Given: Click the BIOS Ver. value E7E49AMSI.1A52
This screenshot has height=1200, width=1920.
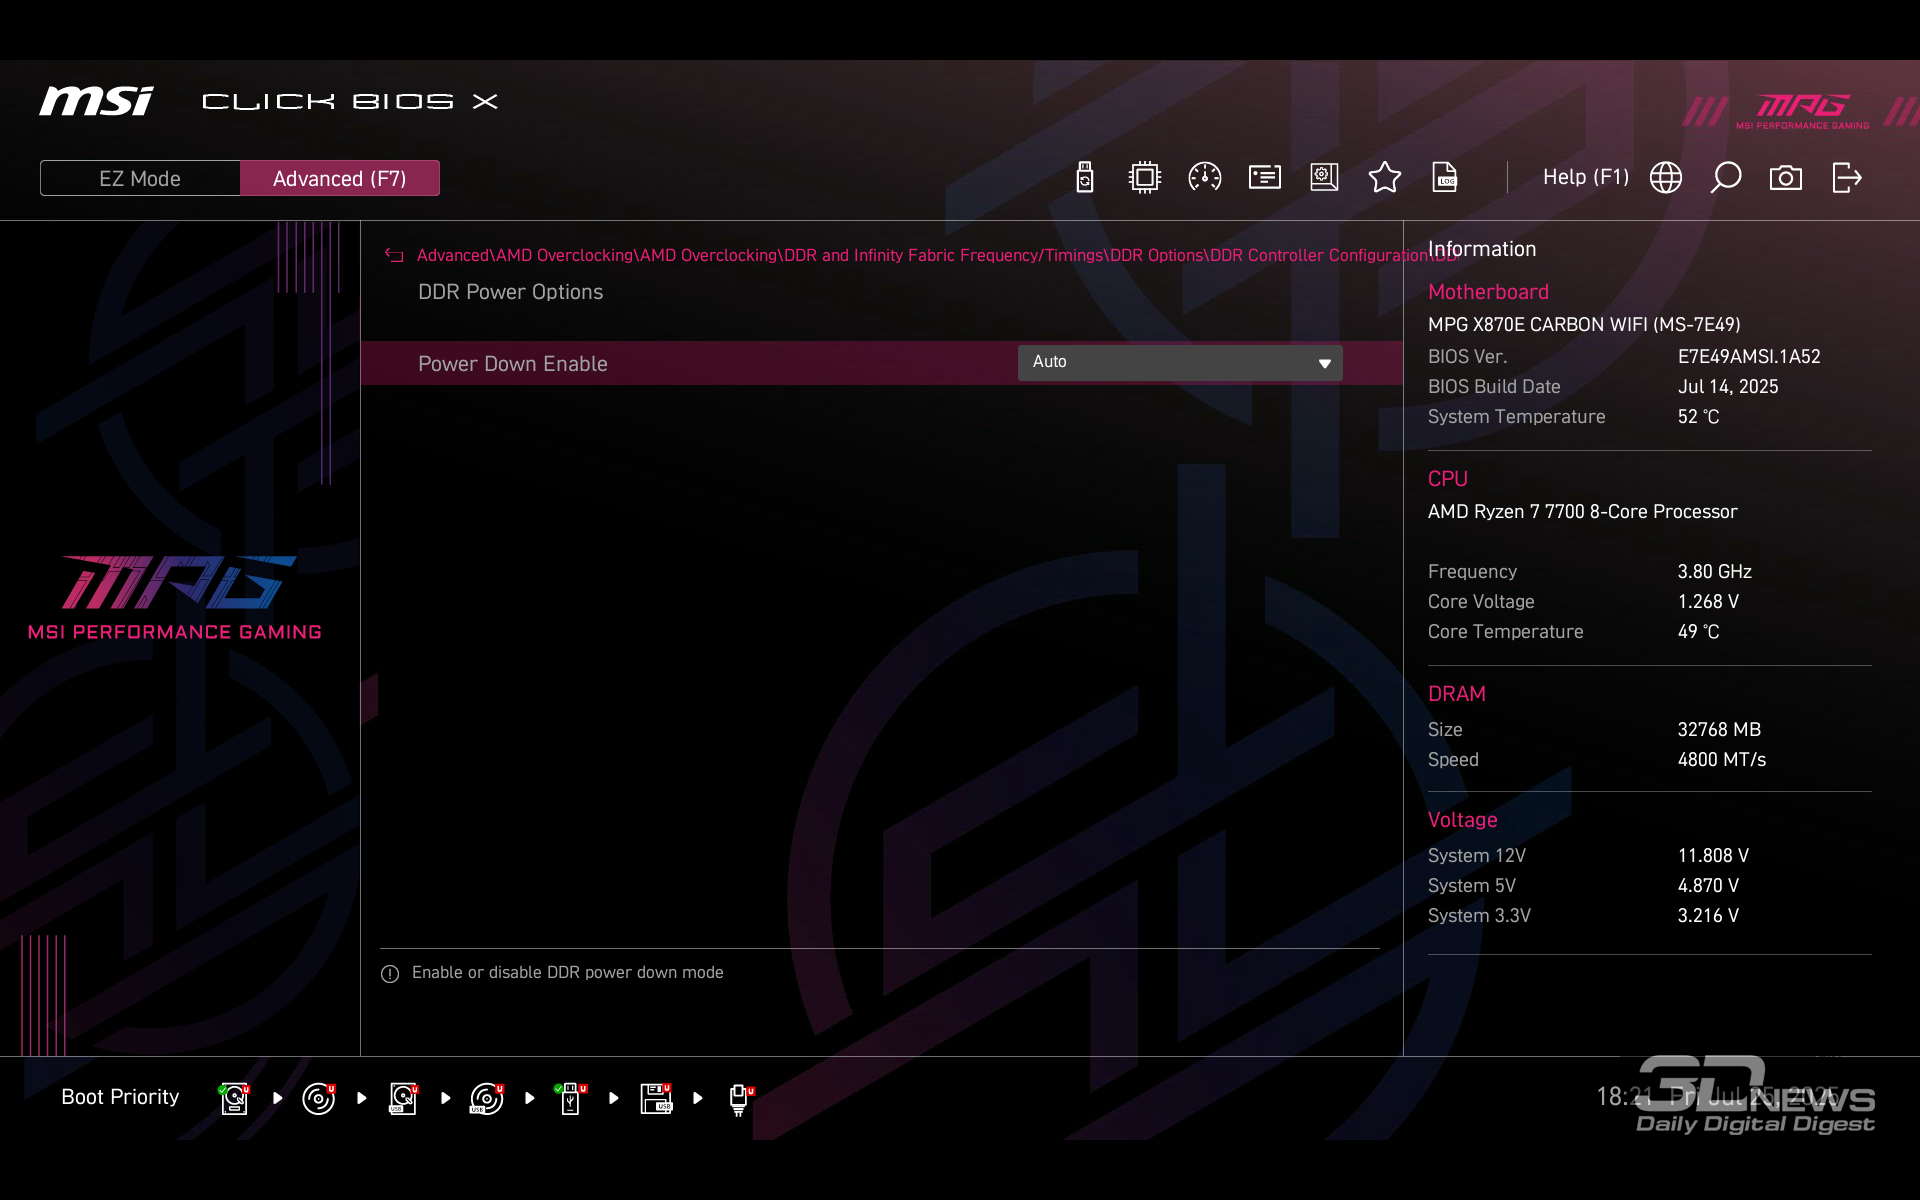Looking at the screenshot, I should tap(1749, 357).
